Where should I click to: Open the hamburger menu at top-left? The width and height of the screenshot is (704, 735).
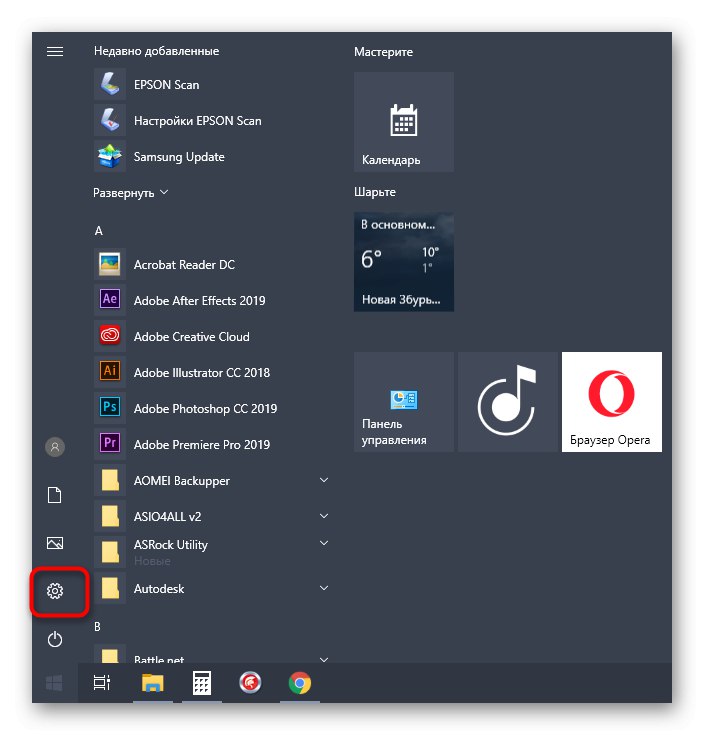coord(55,51)
